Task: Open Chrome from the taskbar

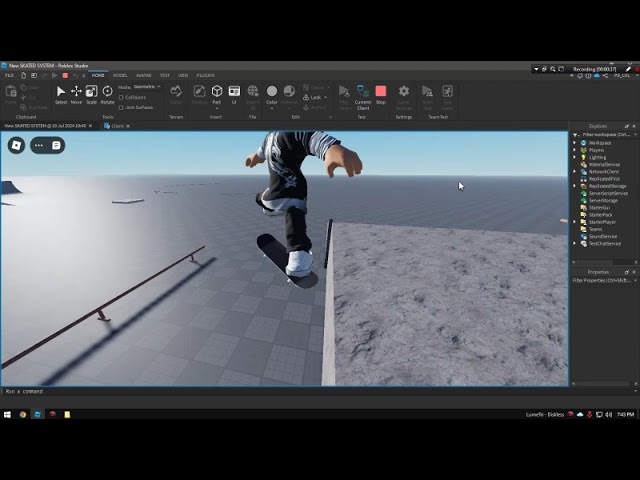Action: [23, 414]
